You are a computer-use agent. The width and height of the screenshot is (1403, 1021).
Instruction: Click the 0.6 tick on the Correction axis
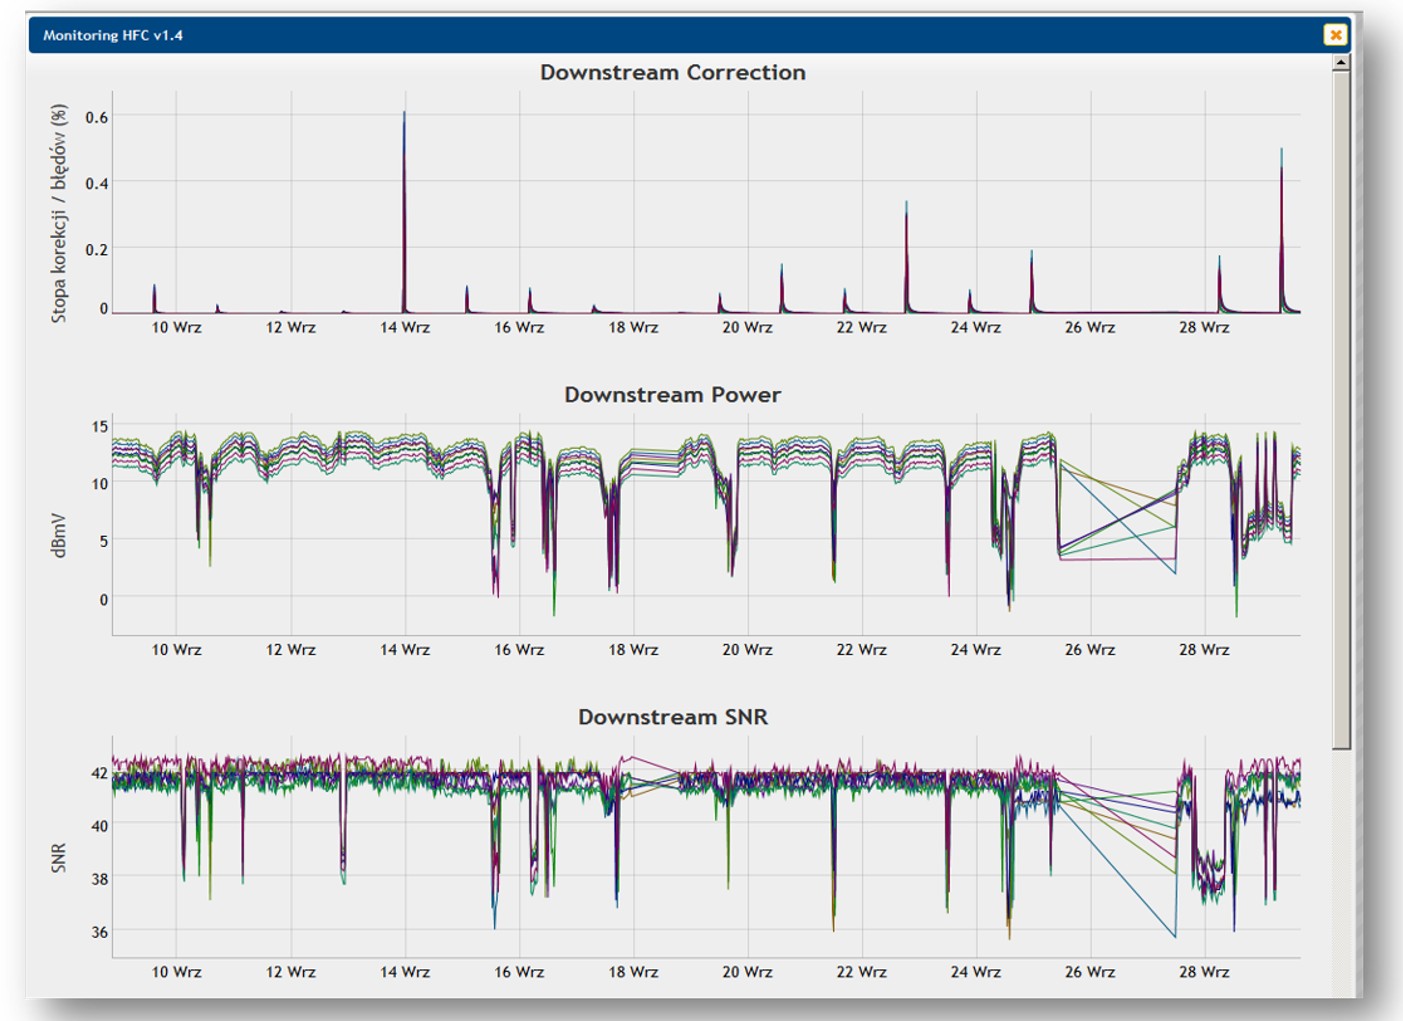[x=96, y=118]
